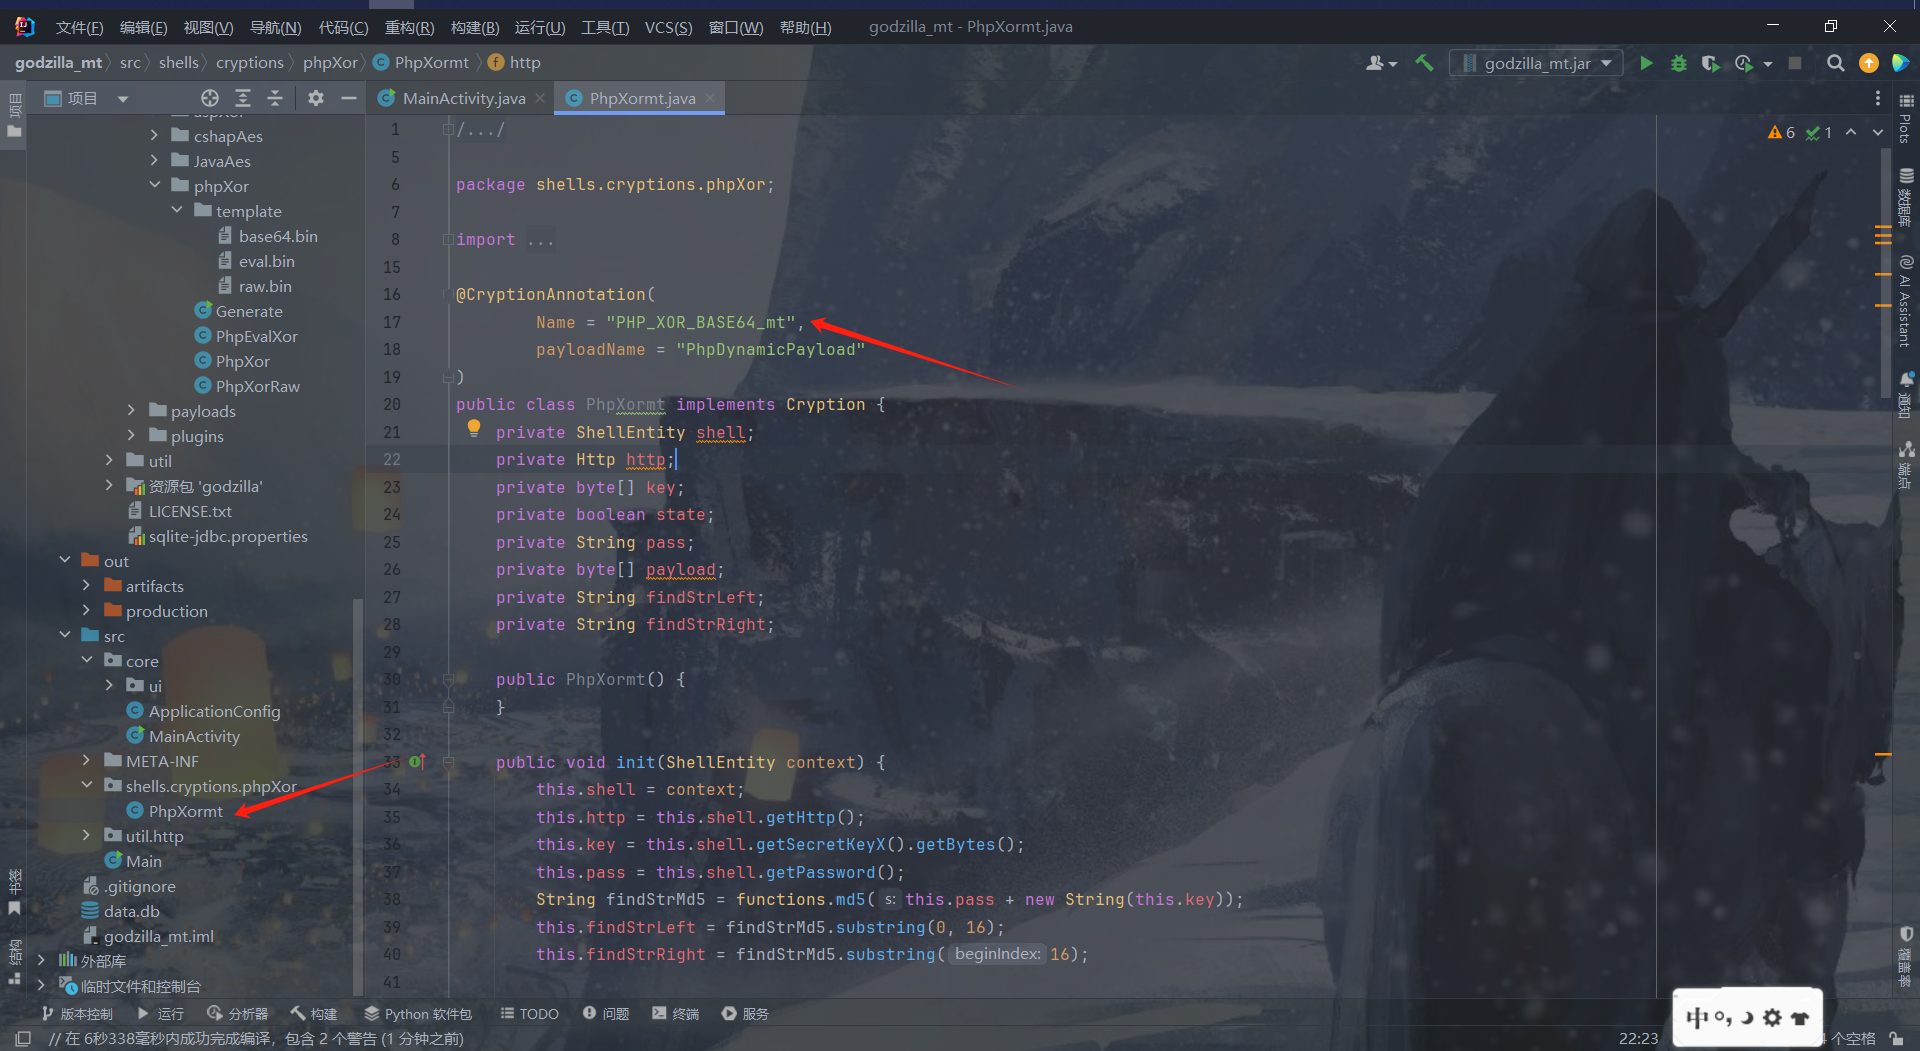
Task: Open the 服务 services tool window
Action: pyautogui.click(x=745, y=1013)
